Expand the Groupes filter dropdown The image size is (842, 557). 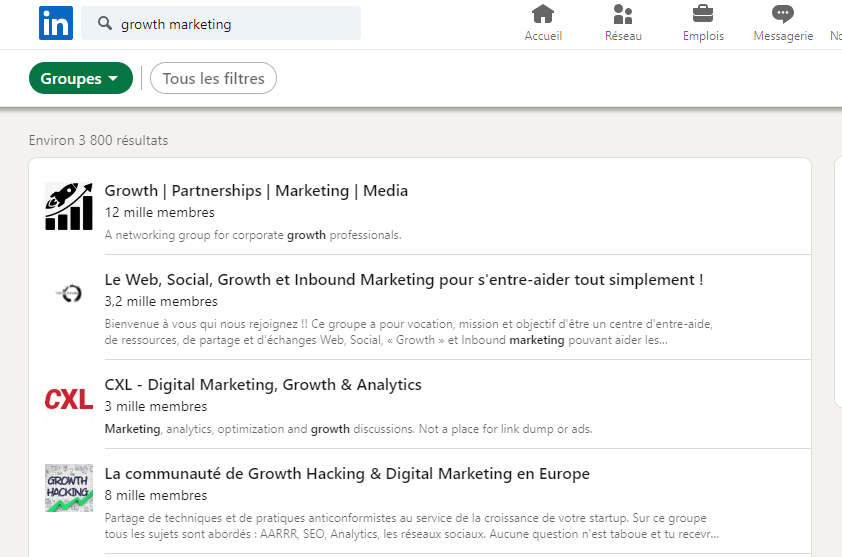[81, 79]
